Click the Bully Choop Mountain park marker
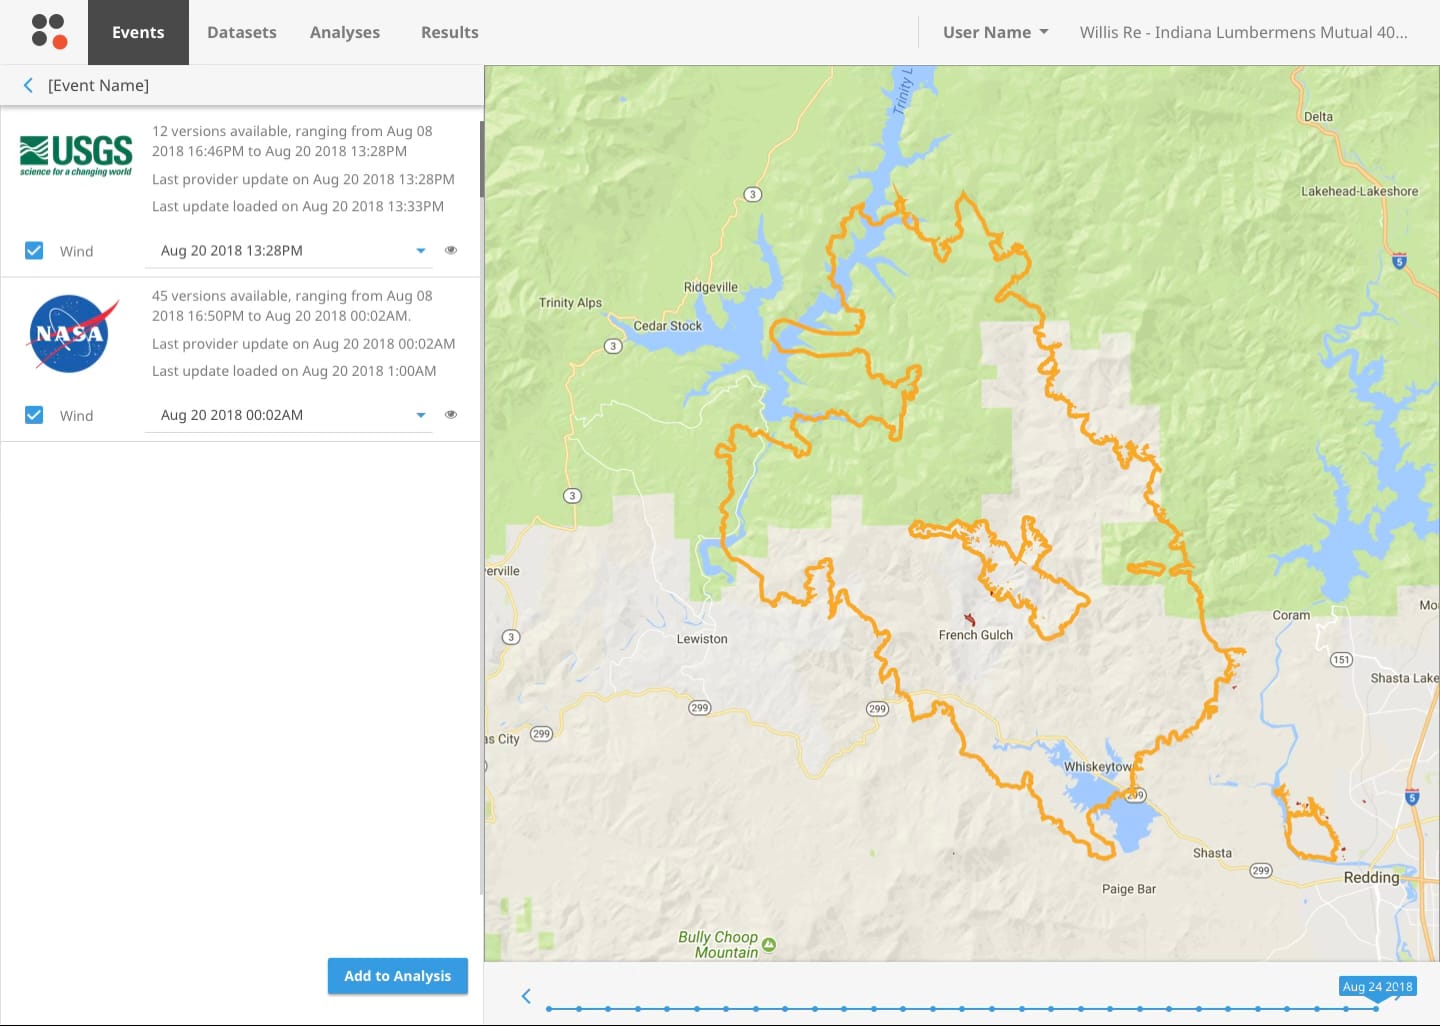 tap(768, 944)
